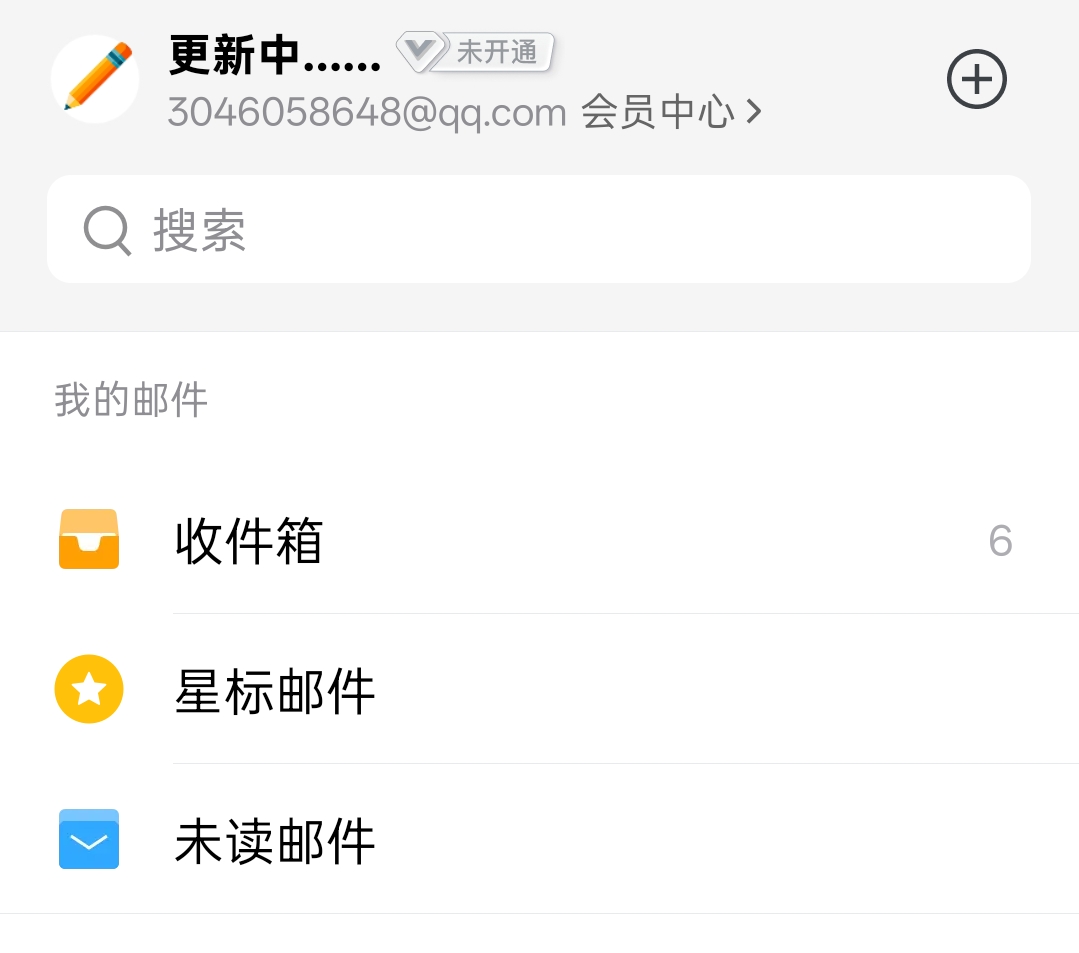Click the magnifying glass search icon
Viewport: 1079px width, 953px height.
pyautogui.click(x=107, y=231)
